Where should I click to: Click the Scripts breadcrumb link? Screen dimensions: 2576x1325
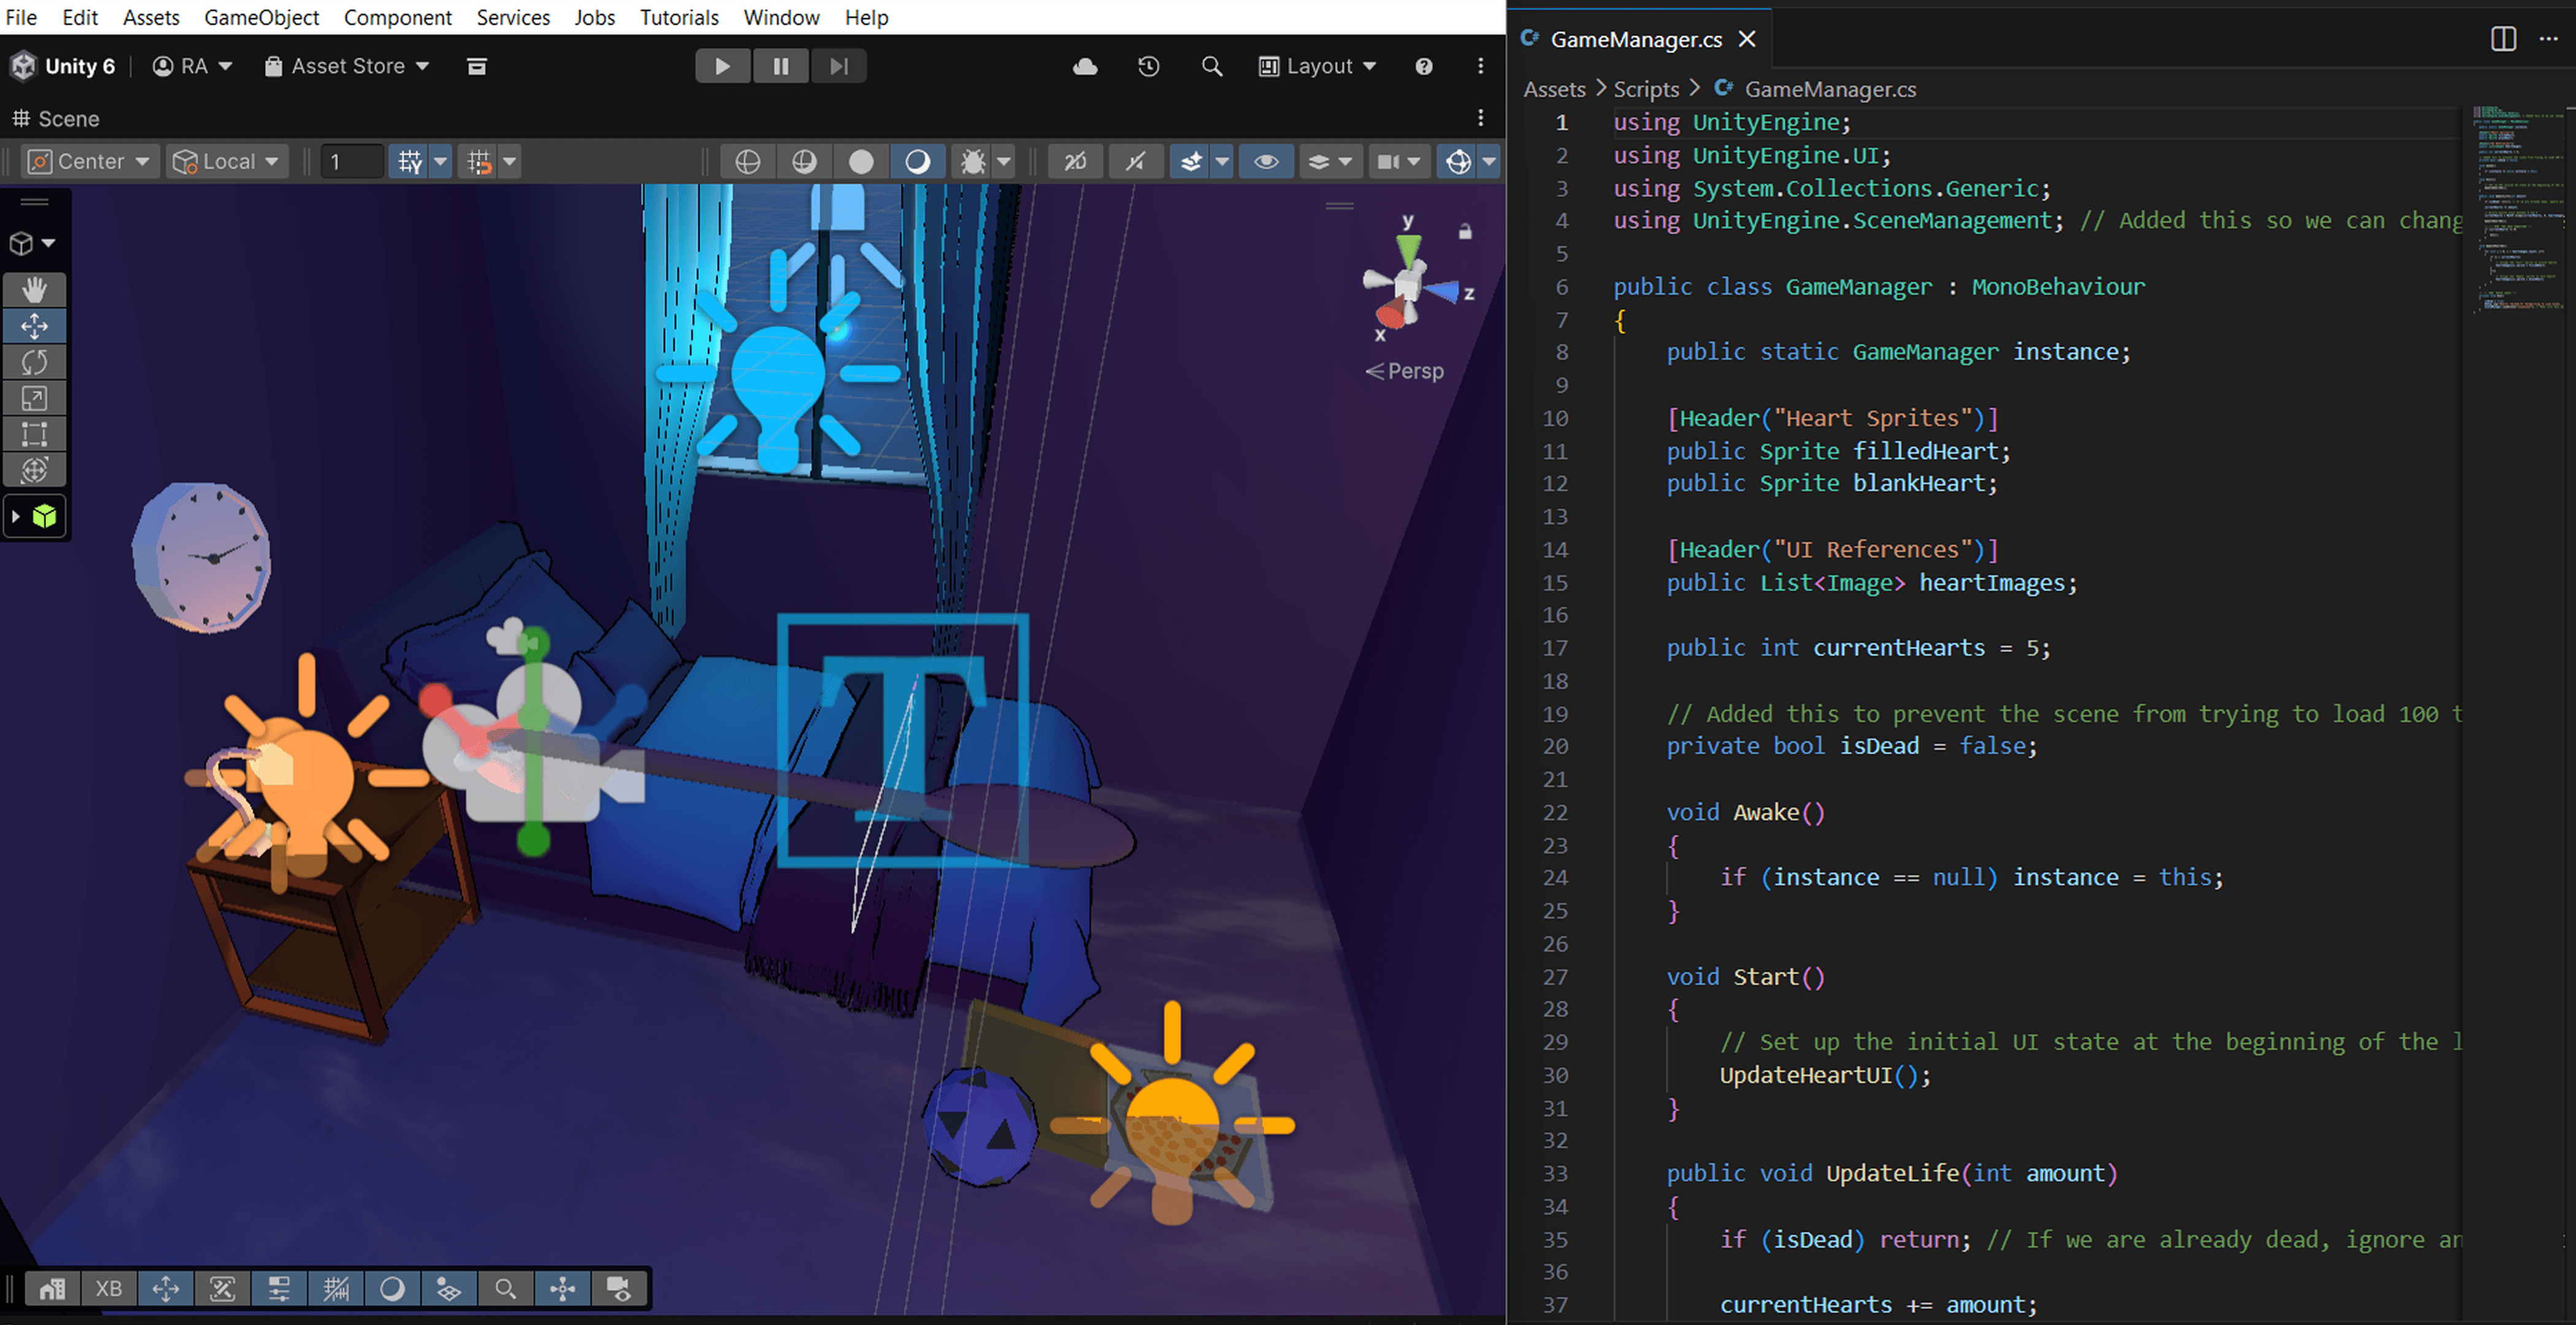1646,89
